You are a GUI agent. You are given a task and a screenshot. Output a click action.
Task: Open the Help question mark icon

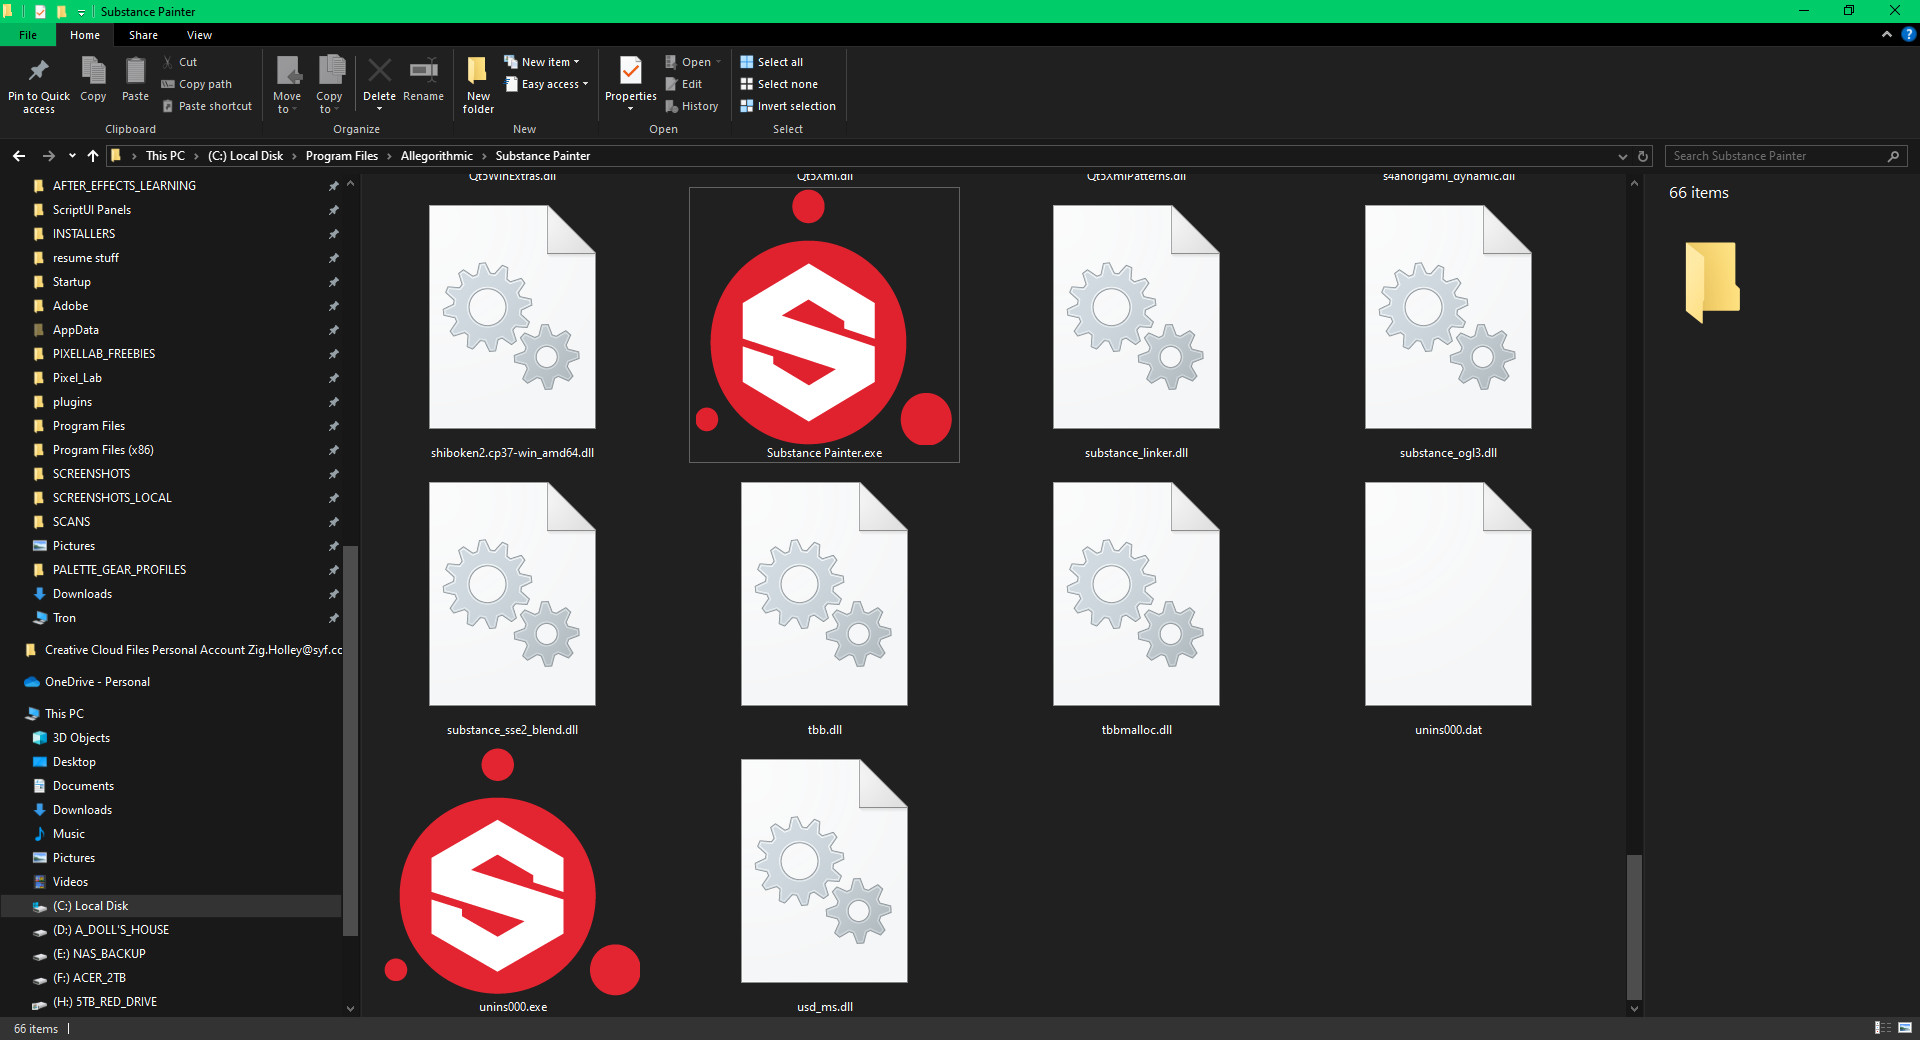click(1908, 34)
